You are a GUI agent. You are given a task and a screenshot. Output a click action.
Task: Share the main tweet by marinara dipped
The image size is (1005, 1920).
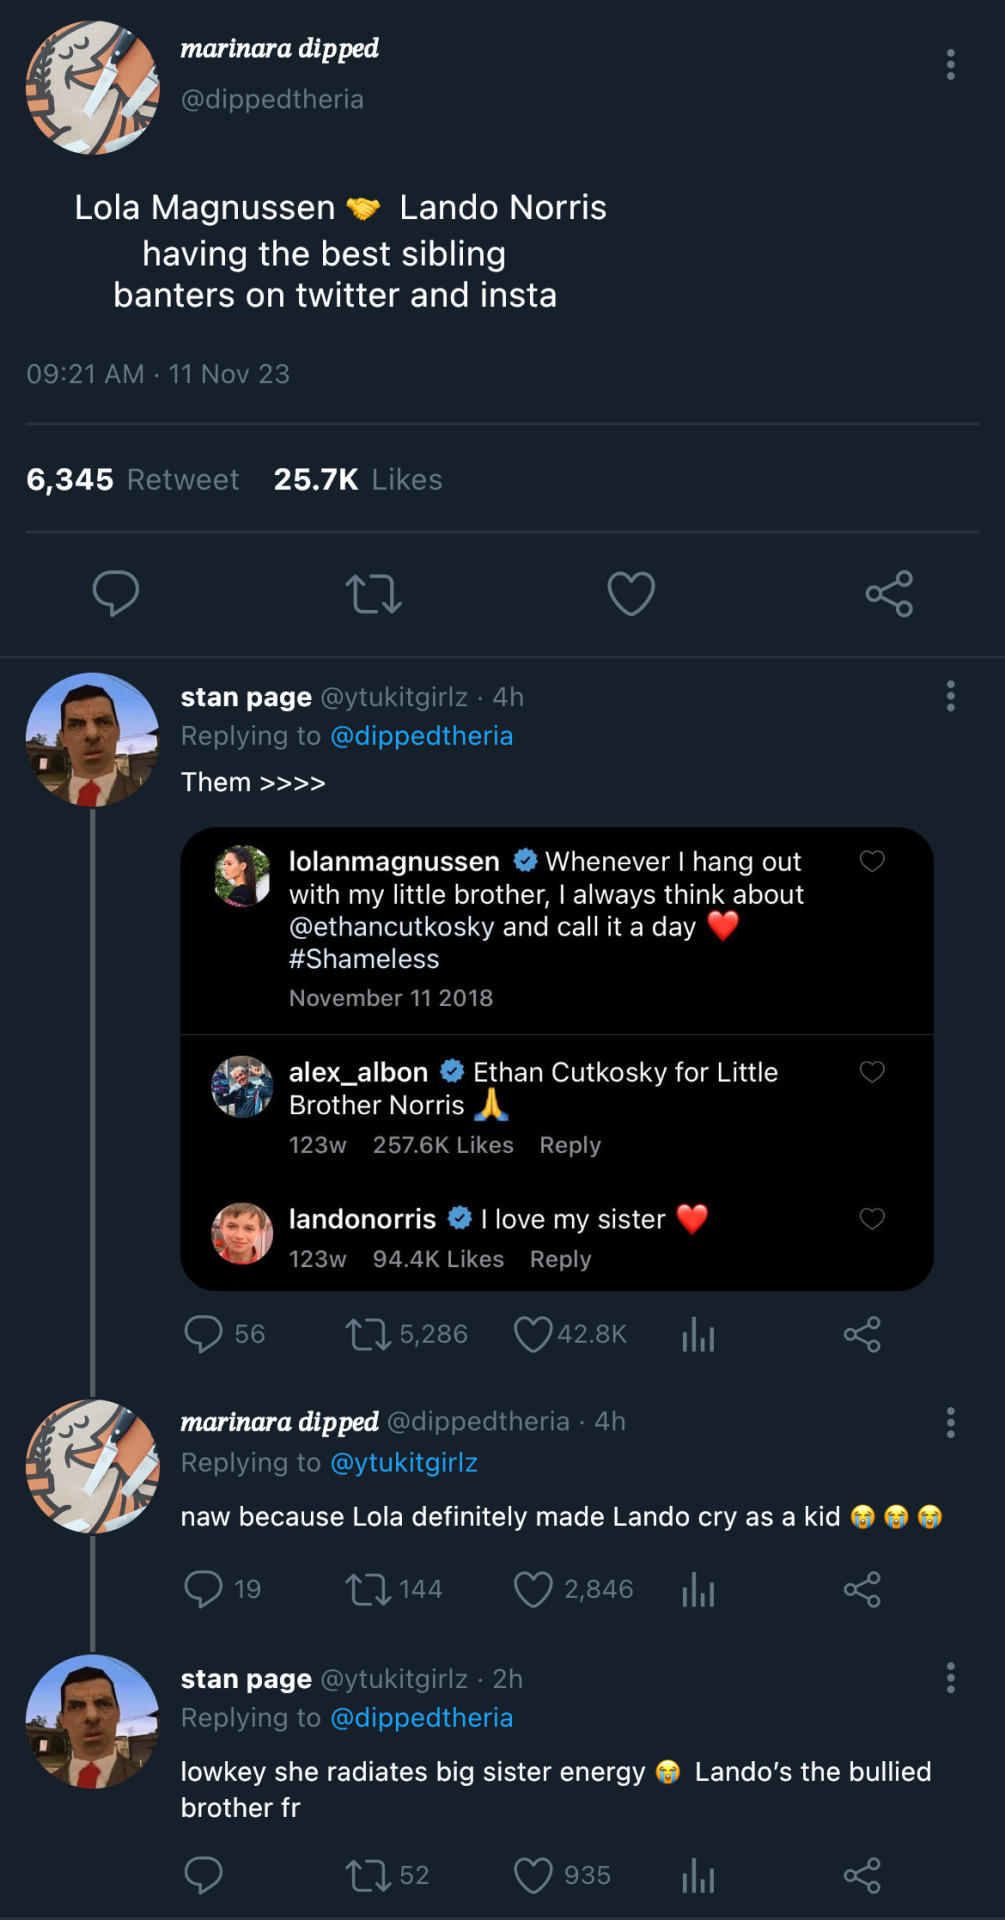pyautogui.click(x=889, y=593)
